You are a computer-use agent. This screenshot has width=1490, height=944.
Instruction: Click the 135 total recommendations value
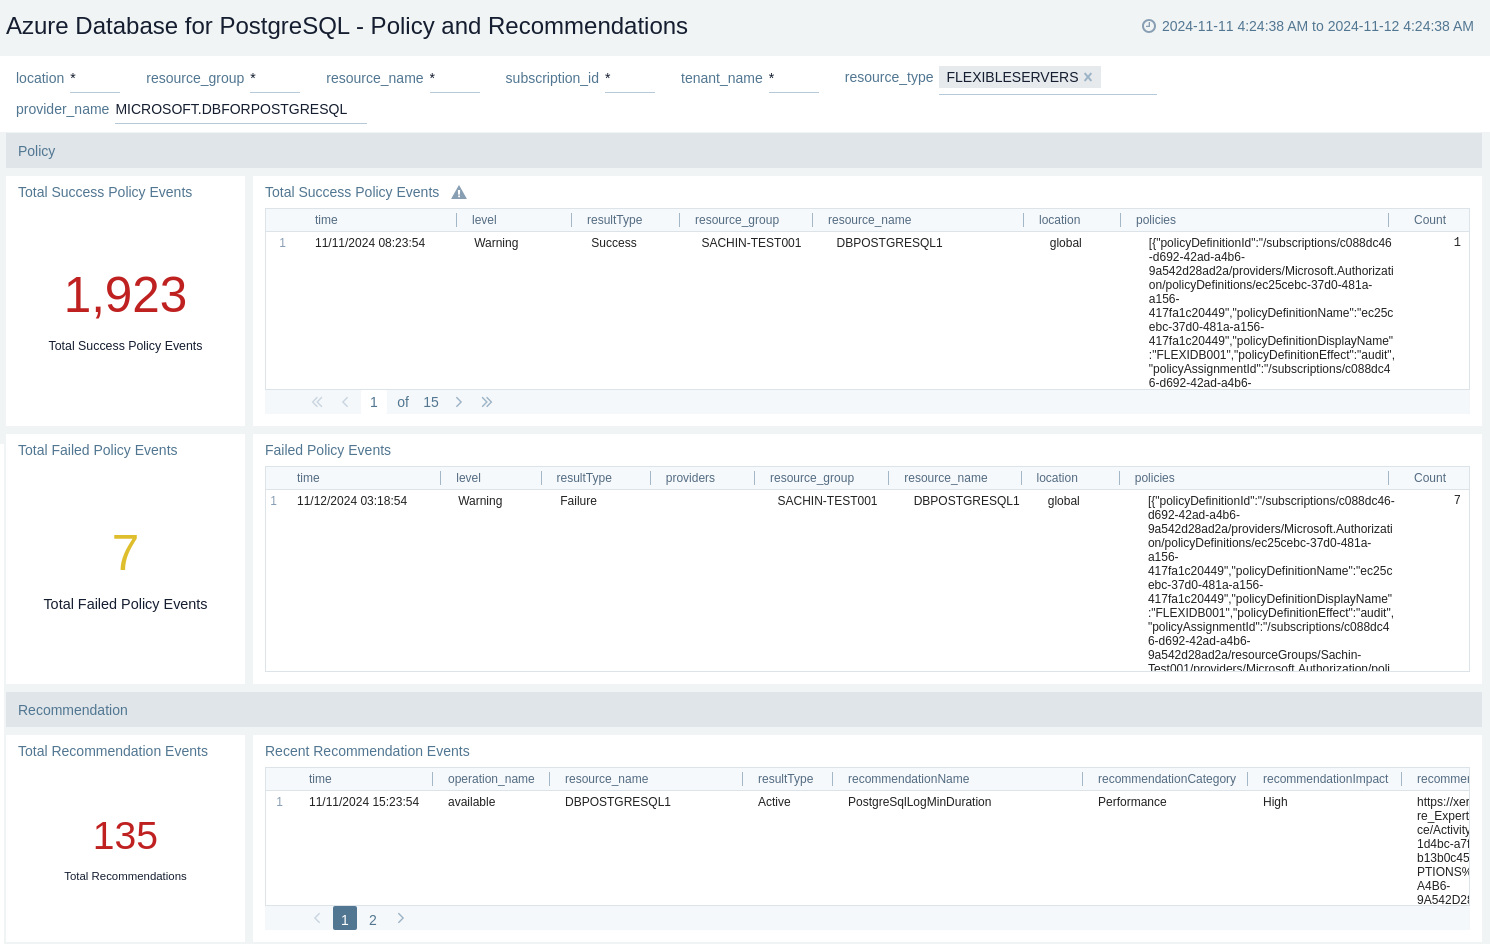pyautogui.click(x=125, y=836)
